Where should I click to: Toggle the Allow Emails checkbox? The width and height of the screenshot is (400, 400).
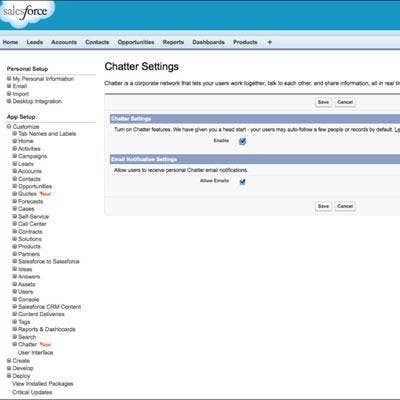click(242, 182)
